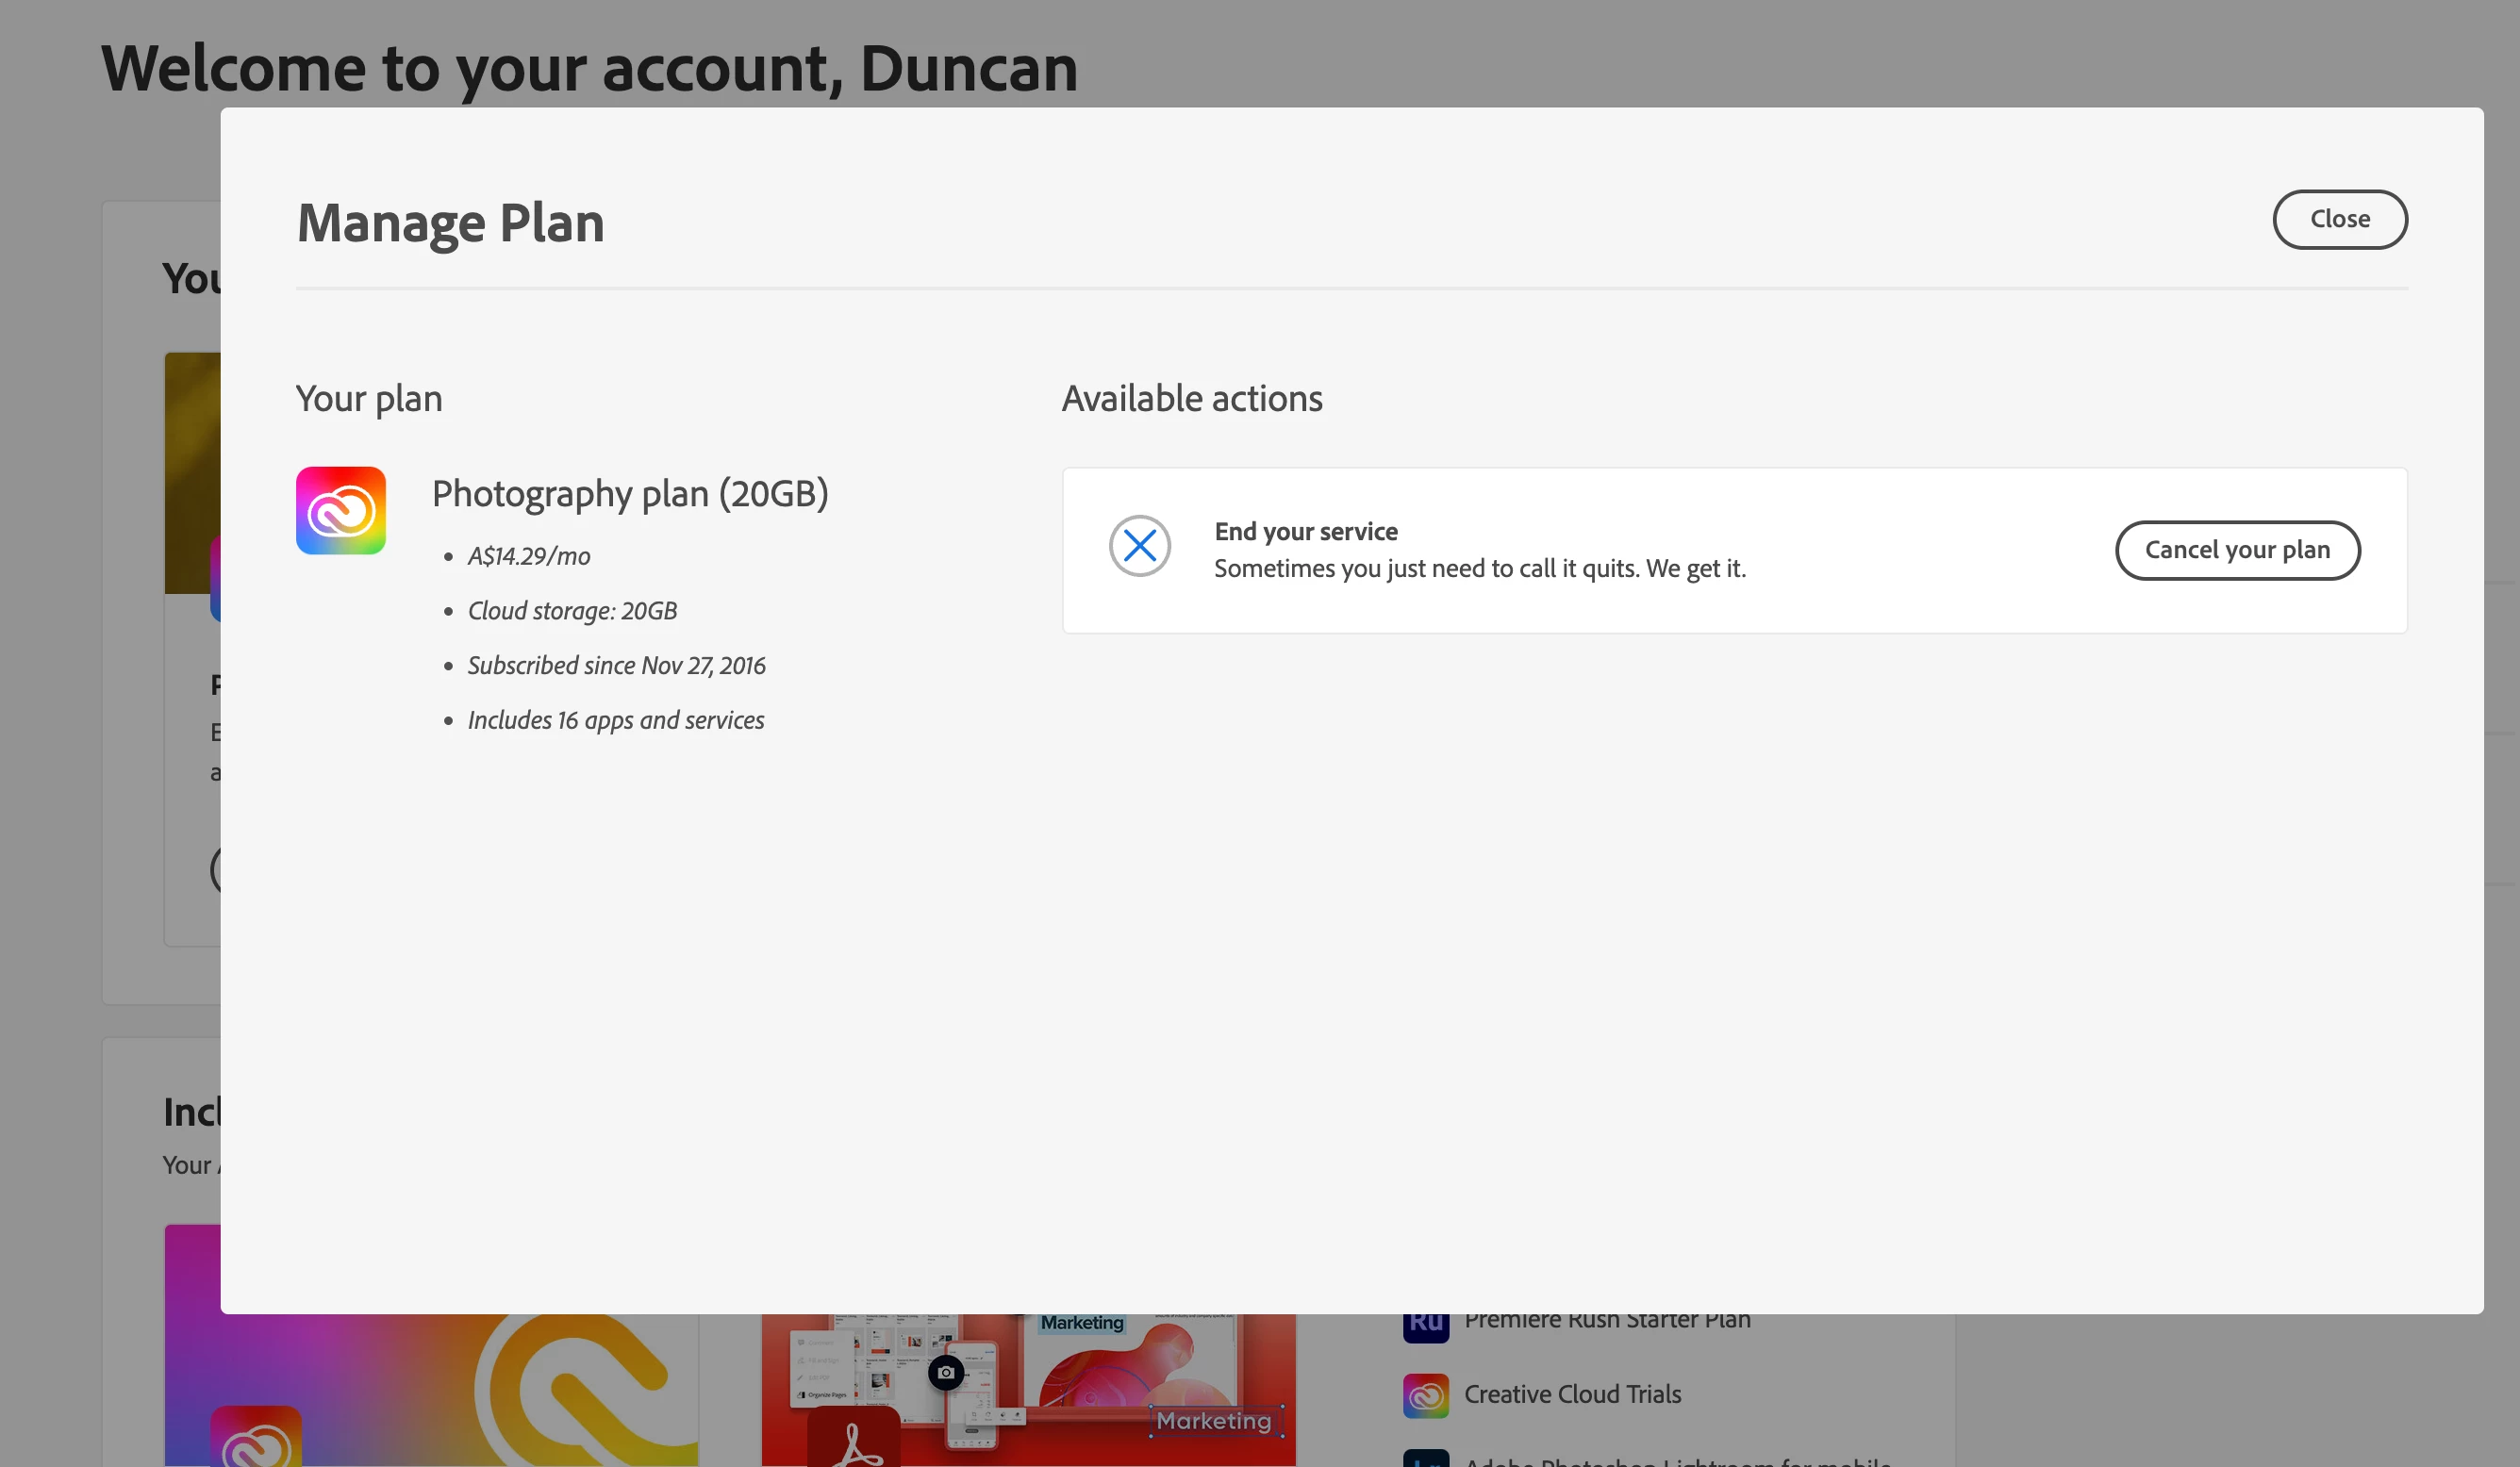Screen dimensions: 2520x1467
Task: Click the Creative Cloud Trials icon
Action: [x=1425, y=1395]
